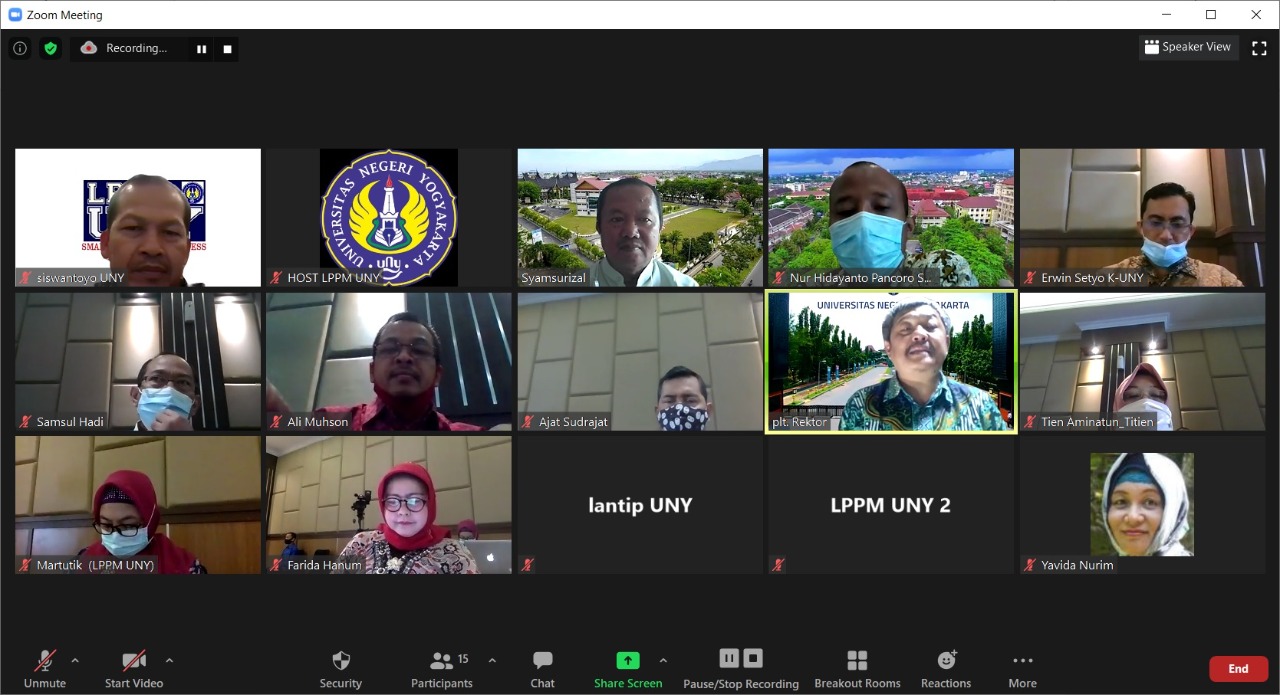Click the green encryption shield icon

coord(50,48)
